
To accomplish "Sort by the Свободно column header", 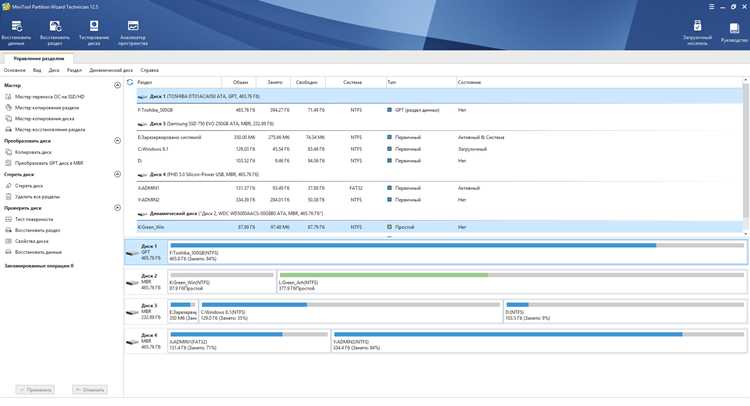I will click(308, 82).
